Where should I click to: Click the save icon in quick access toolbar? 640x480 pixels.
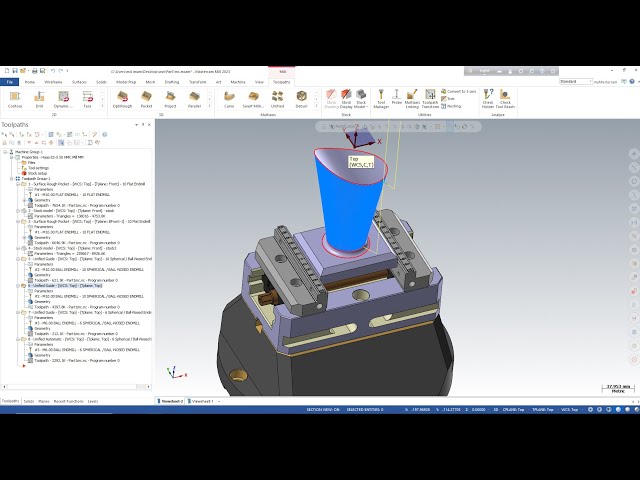click(15, 71)
